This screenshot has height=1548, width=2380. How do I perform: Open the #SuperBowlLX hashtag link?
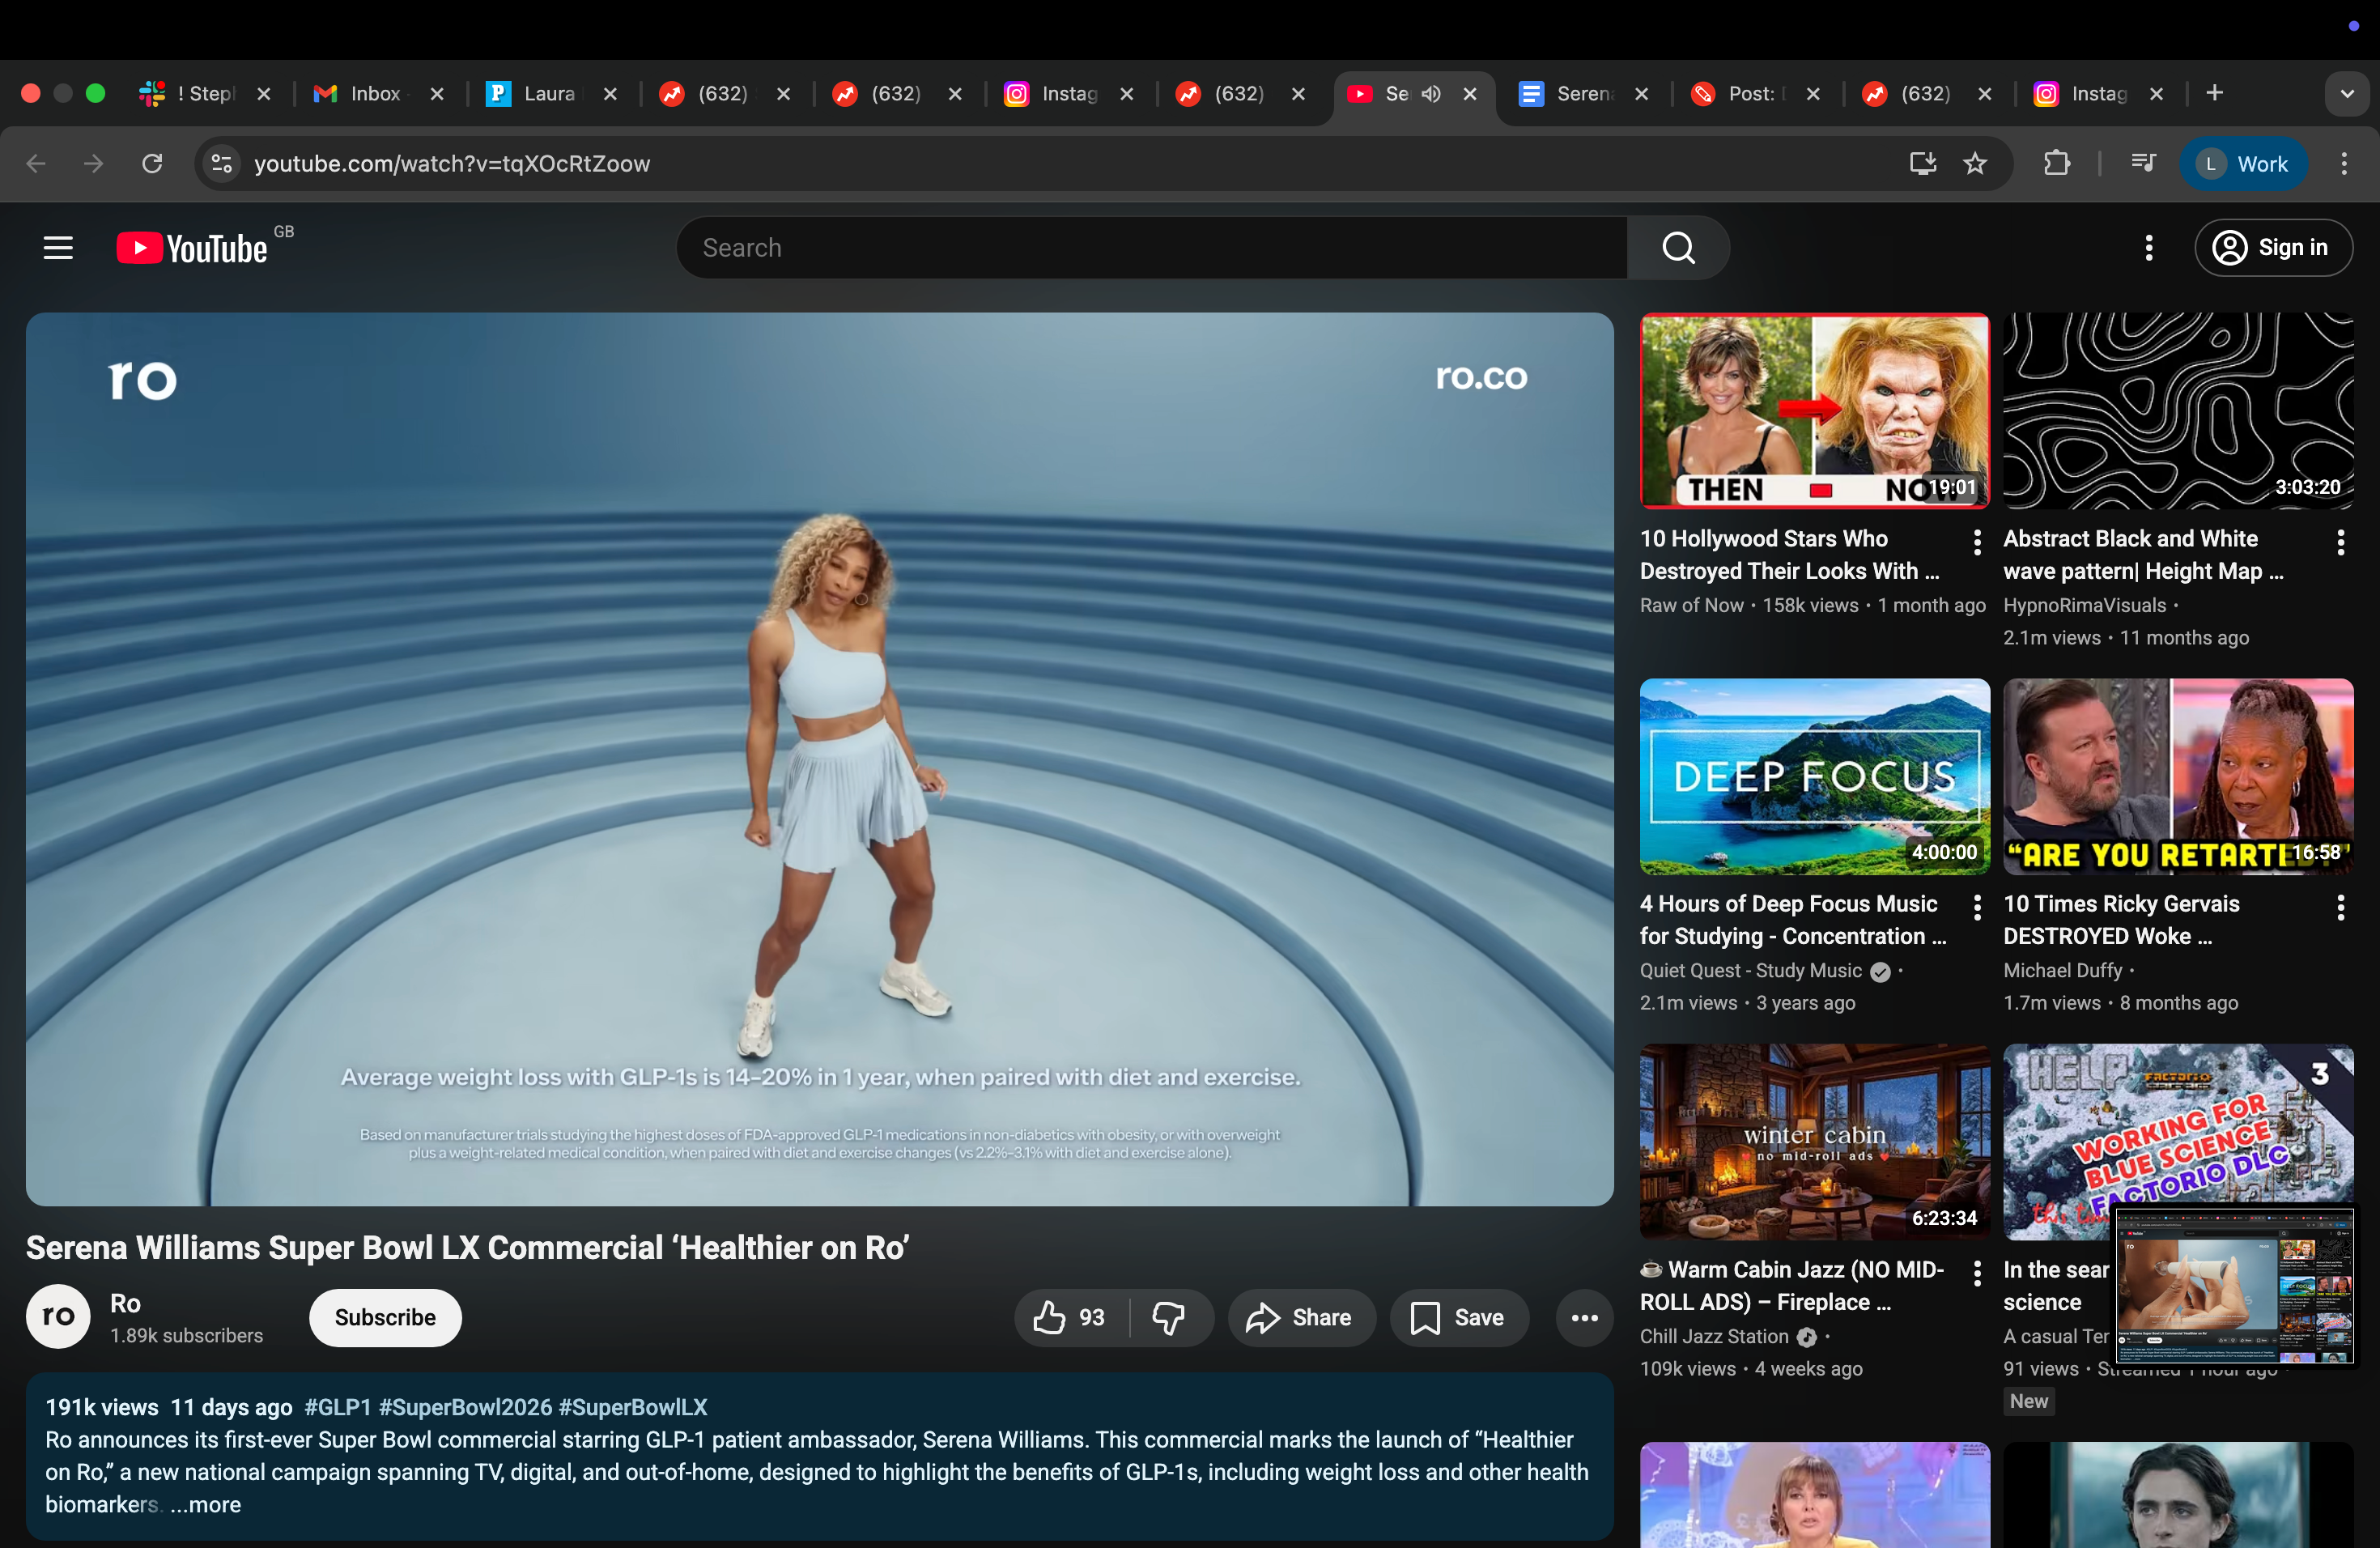633,1407
